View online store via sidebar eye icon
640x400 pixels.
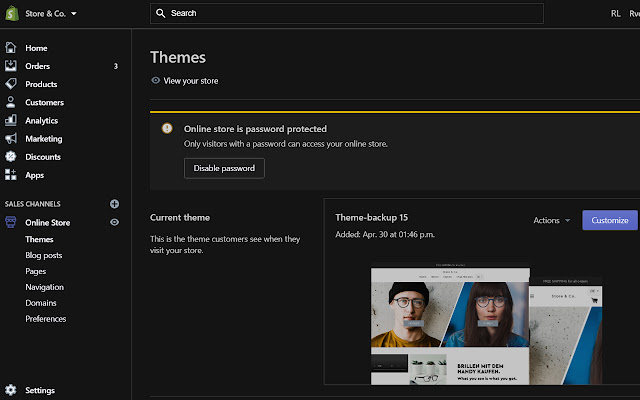115,222
